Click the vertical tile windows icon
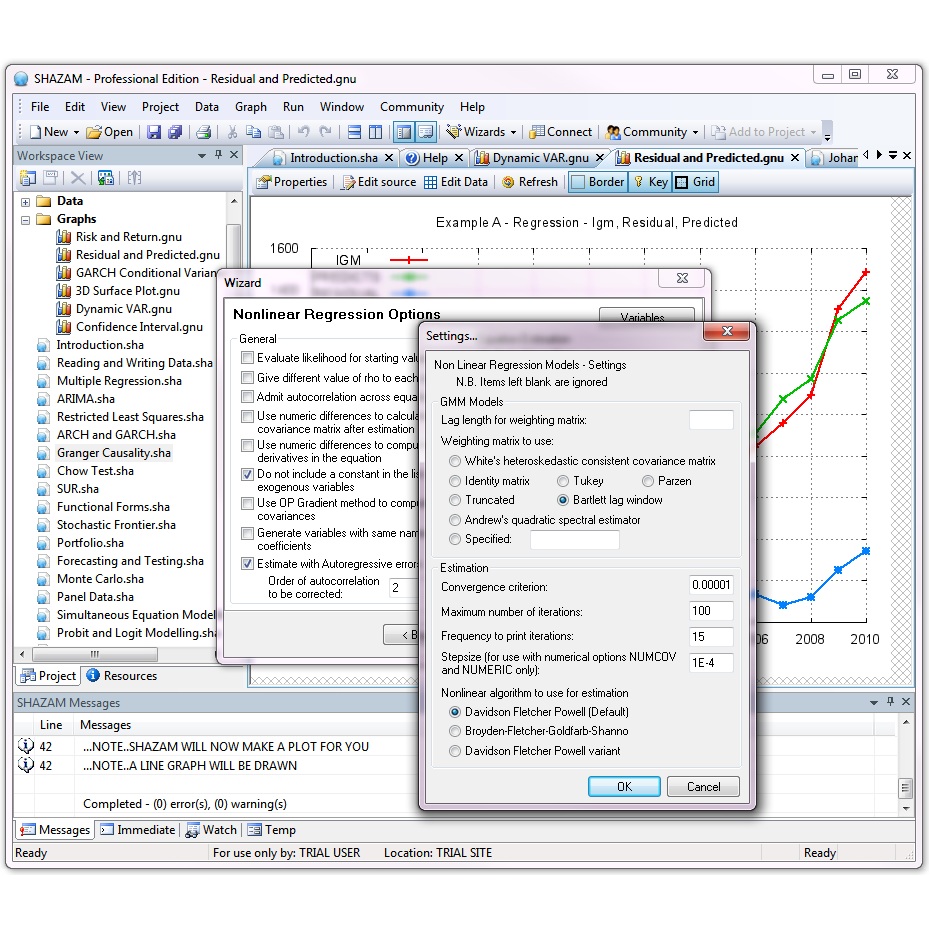This screenshot has width=930, height=930. coord(375,132)
